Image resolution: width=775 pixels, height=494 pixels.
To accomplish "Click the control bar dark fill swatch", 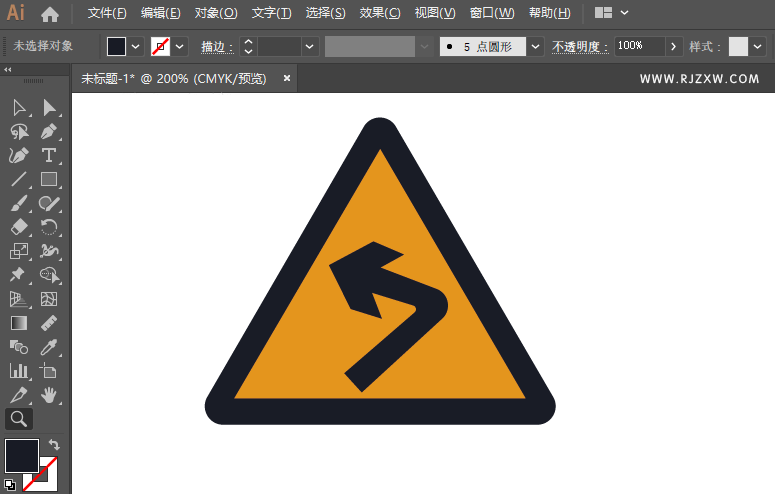I will point(117,47).
